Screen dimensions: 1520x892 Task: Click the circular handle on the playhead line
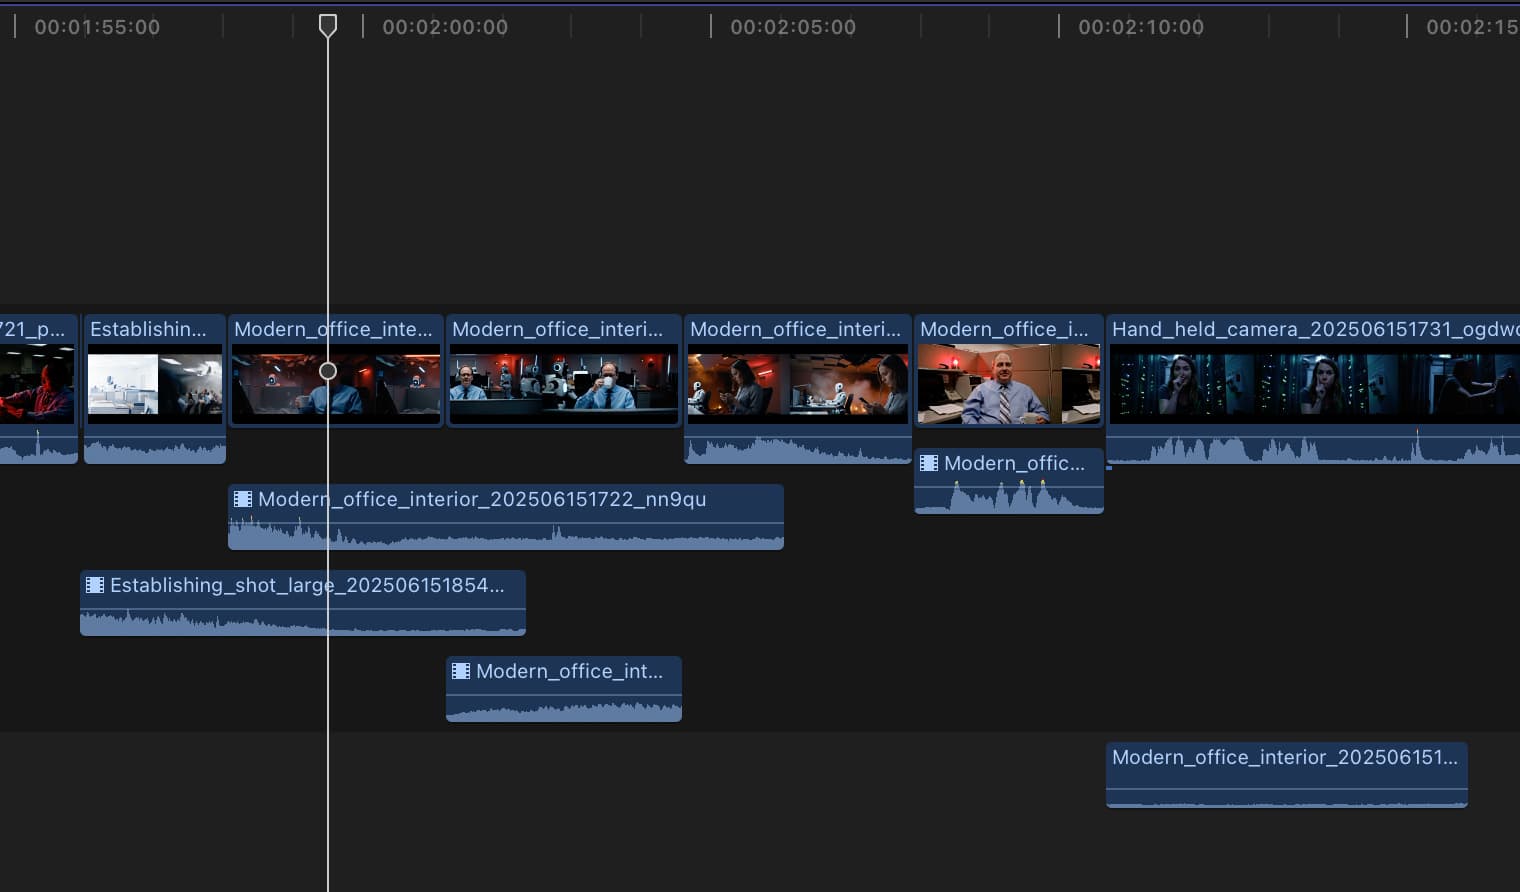(x=328, y=371)
